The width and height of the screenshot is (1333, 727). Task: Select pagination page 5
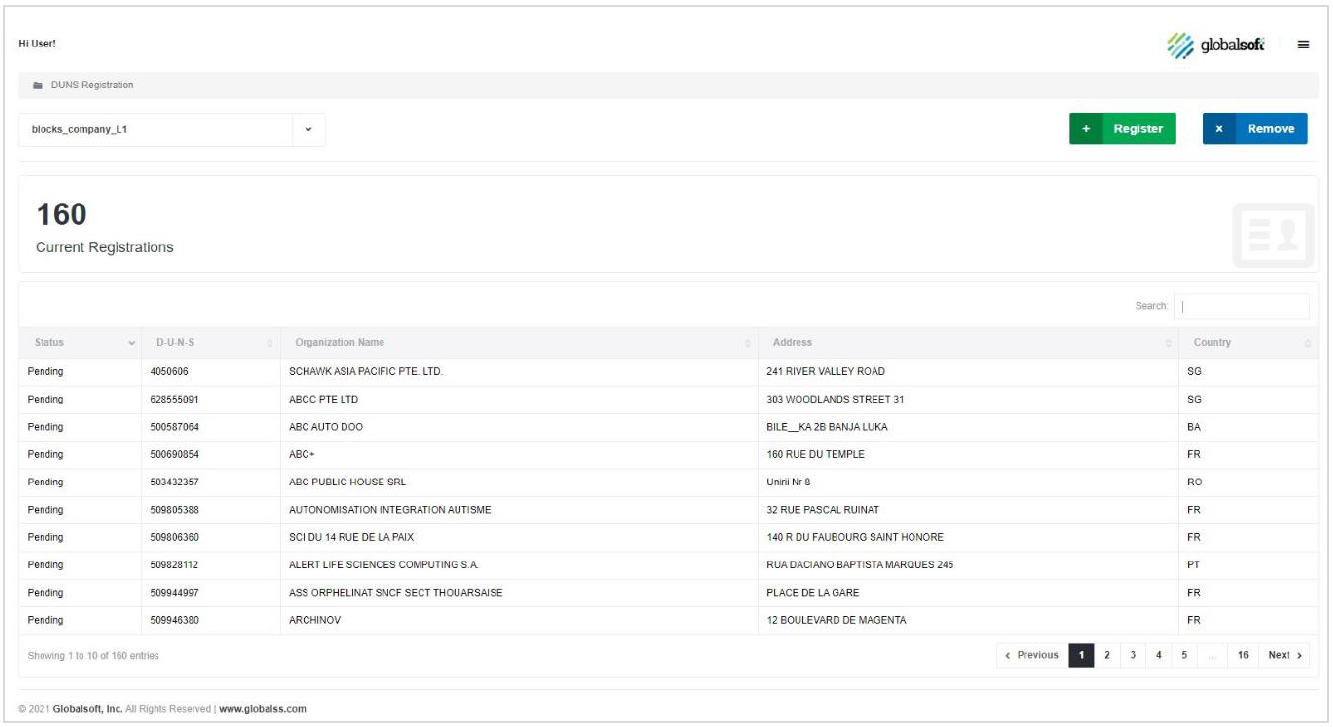tap(1184, 656)
